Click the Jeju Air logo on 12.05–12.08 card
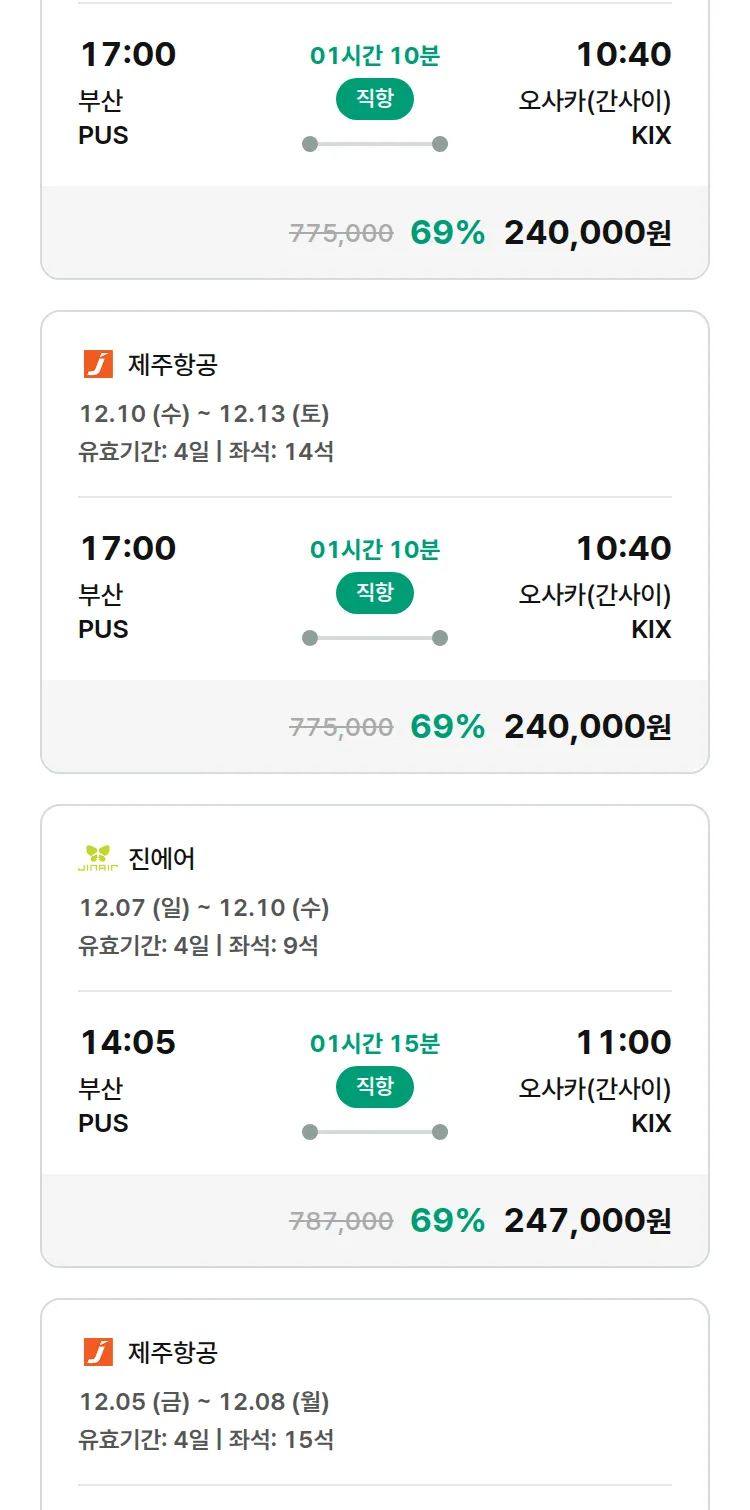 98,1353
